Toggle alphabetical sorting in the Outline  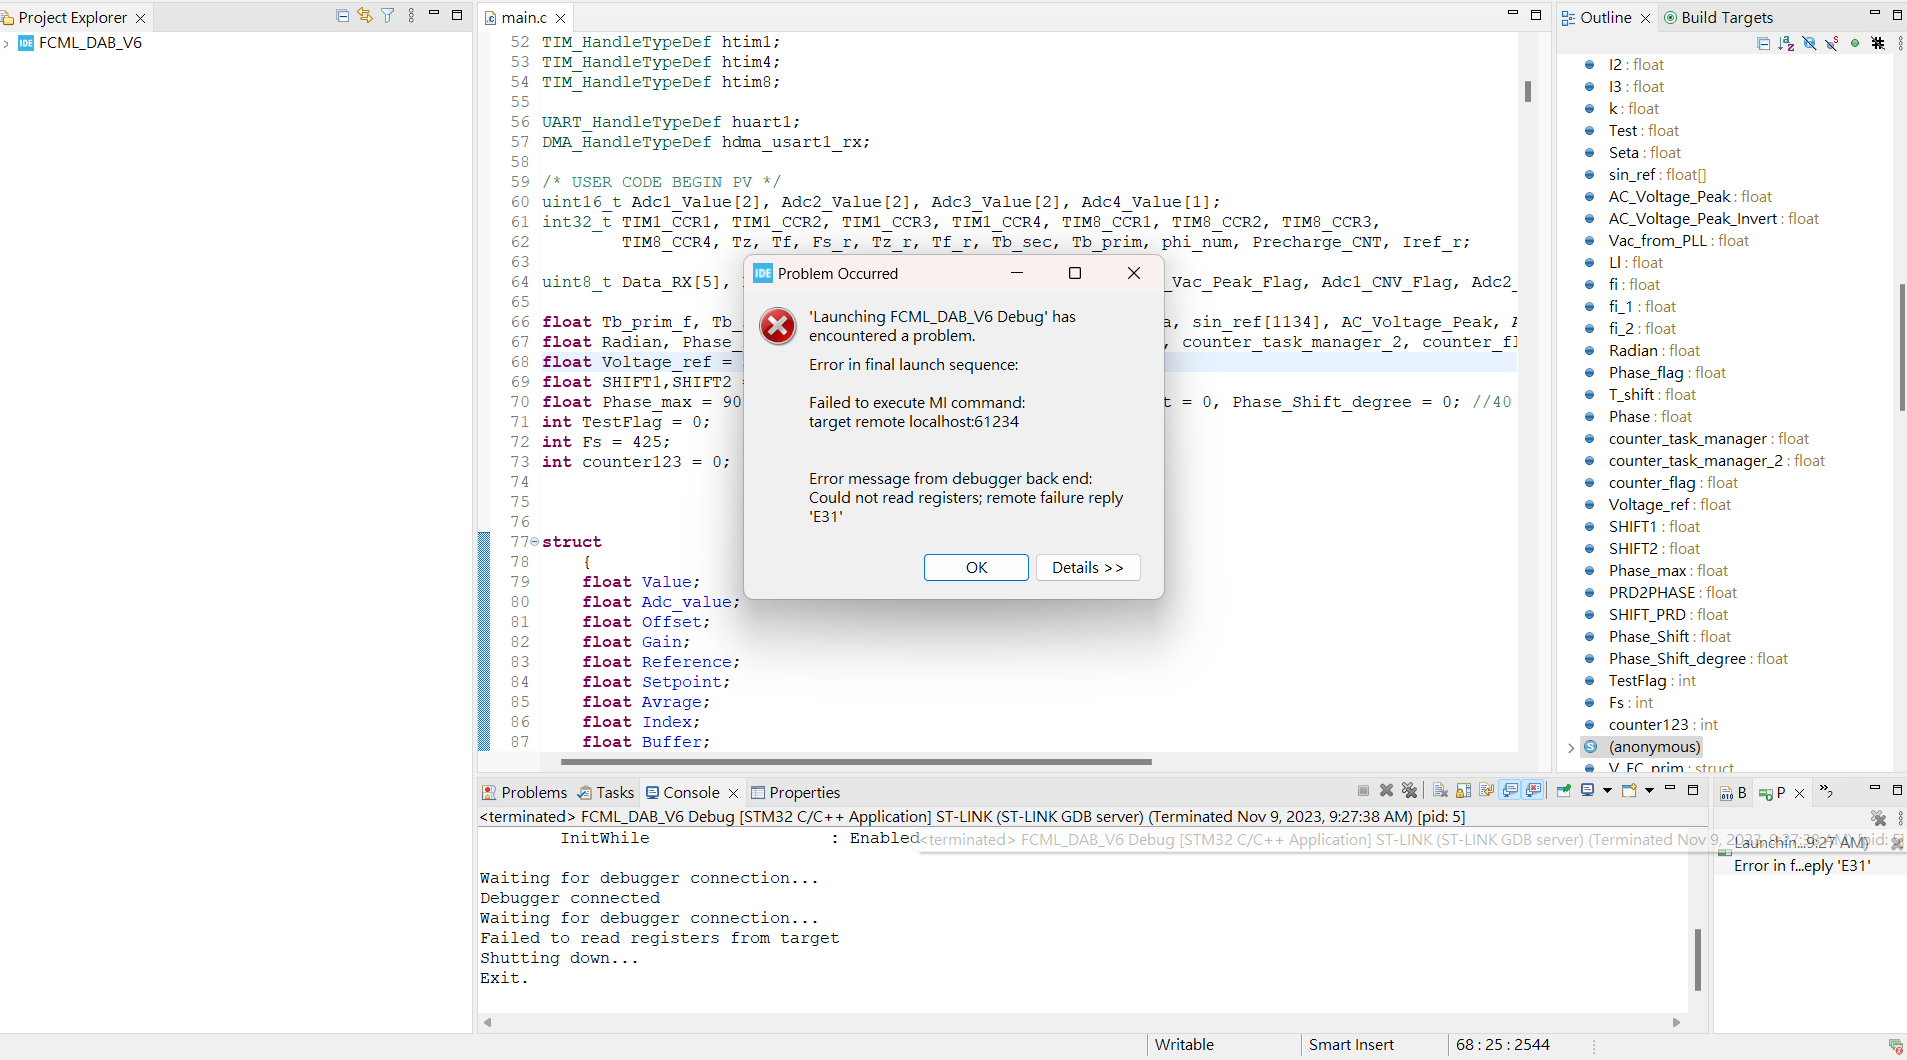pyautogui.click(x=1786, y=44)
